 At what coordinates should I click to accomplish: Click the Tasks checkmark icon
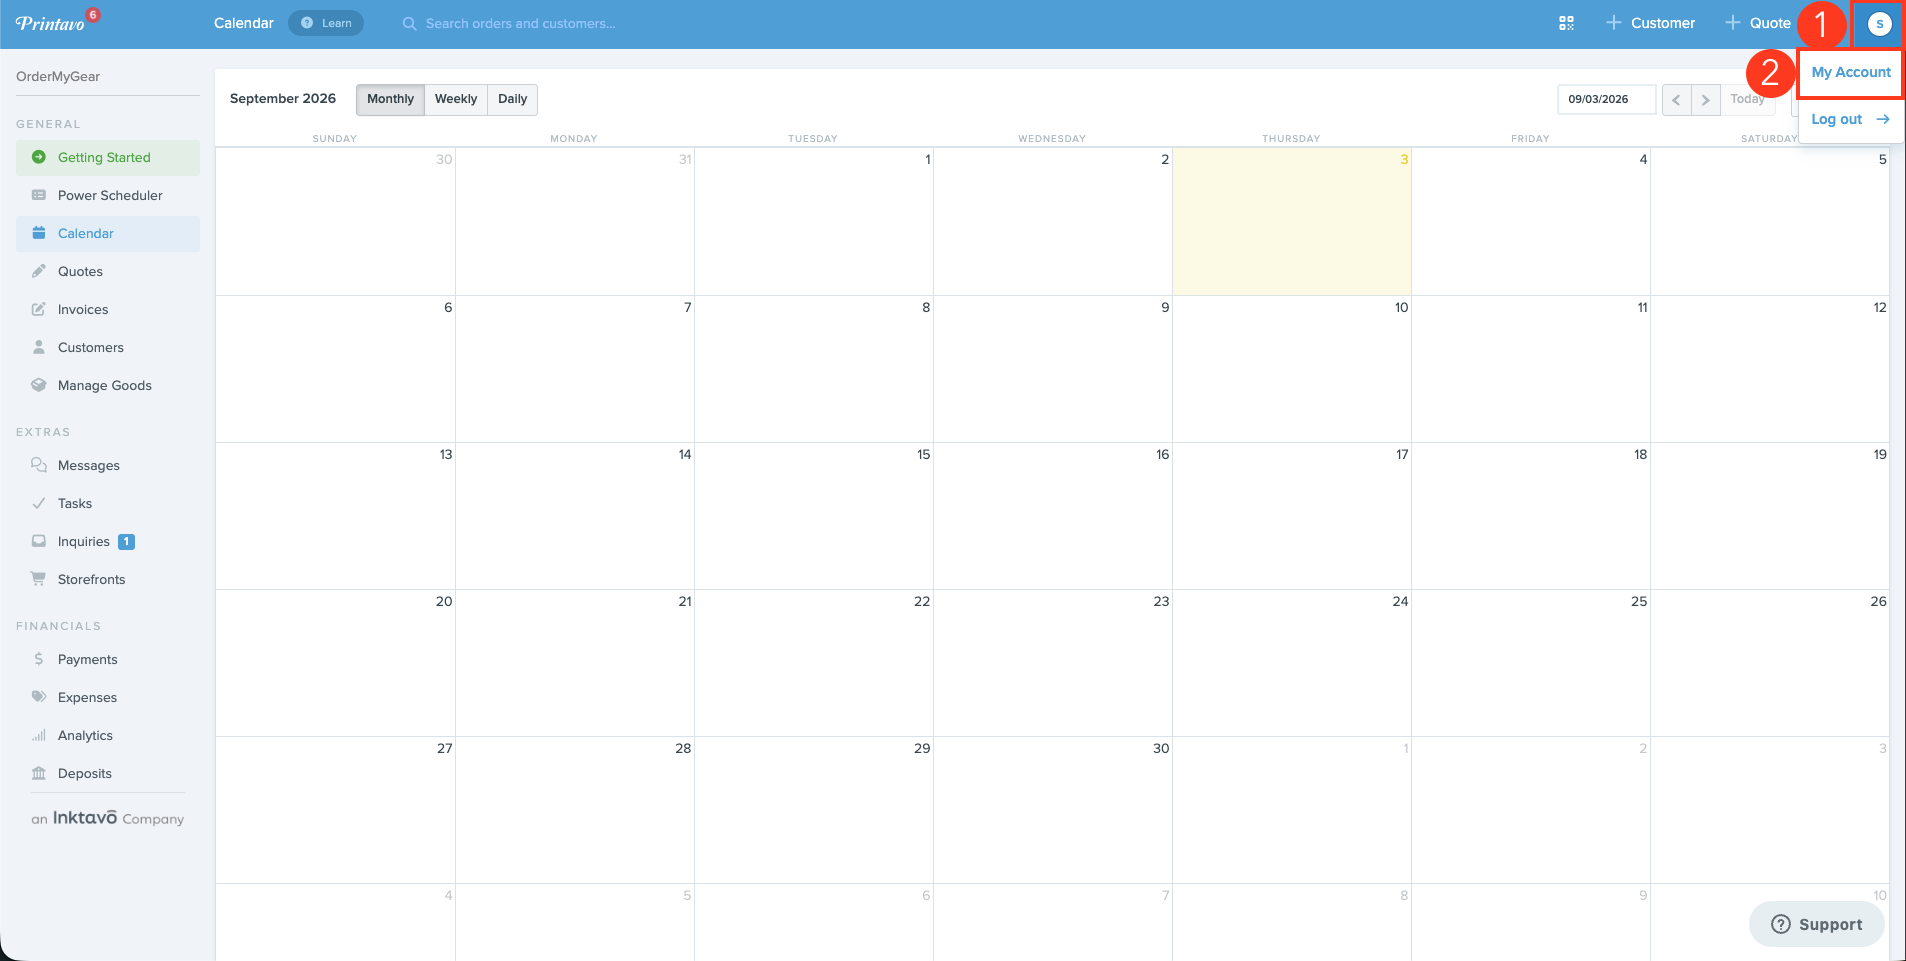pyautogui.click(x=39, y=503)
